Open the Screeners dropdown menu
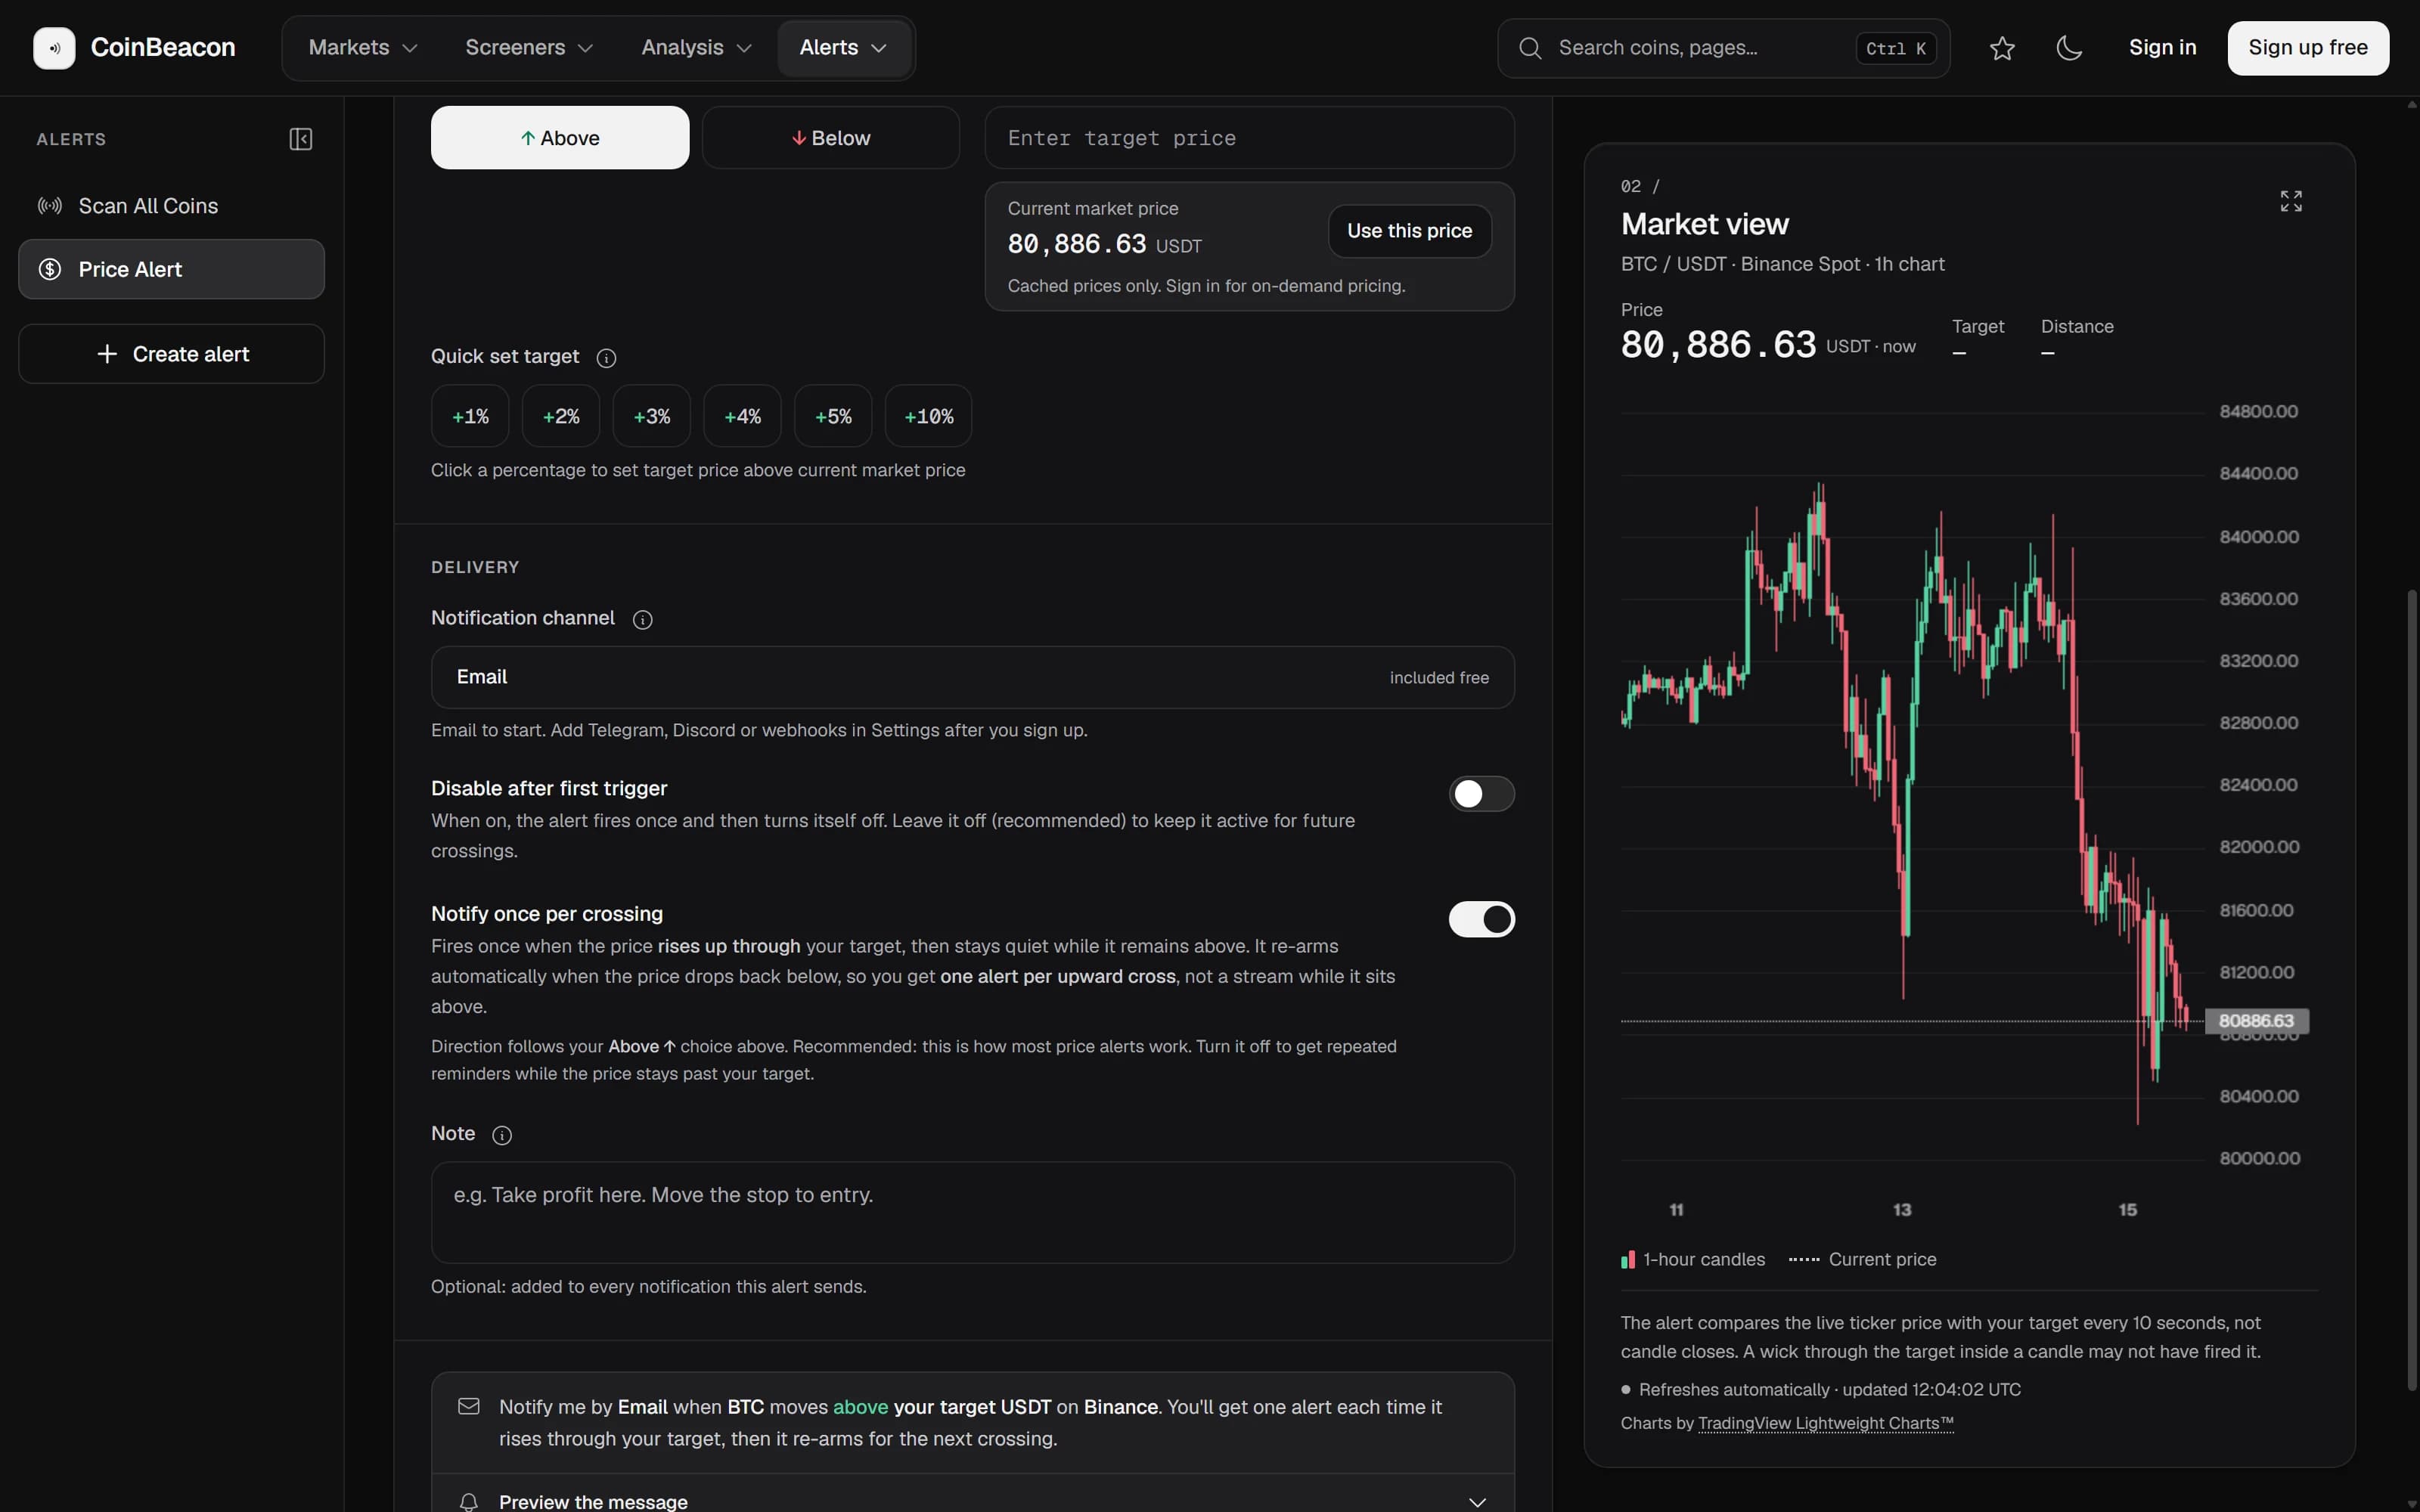Screen dimensions: 2420x1512 tap(529, 48)
